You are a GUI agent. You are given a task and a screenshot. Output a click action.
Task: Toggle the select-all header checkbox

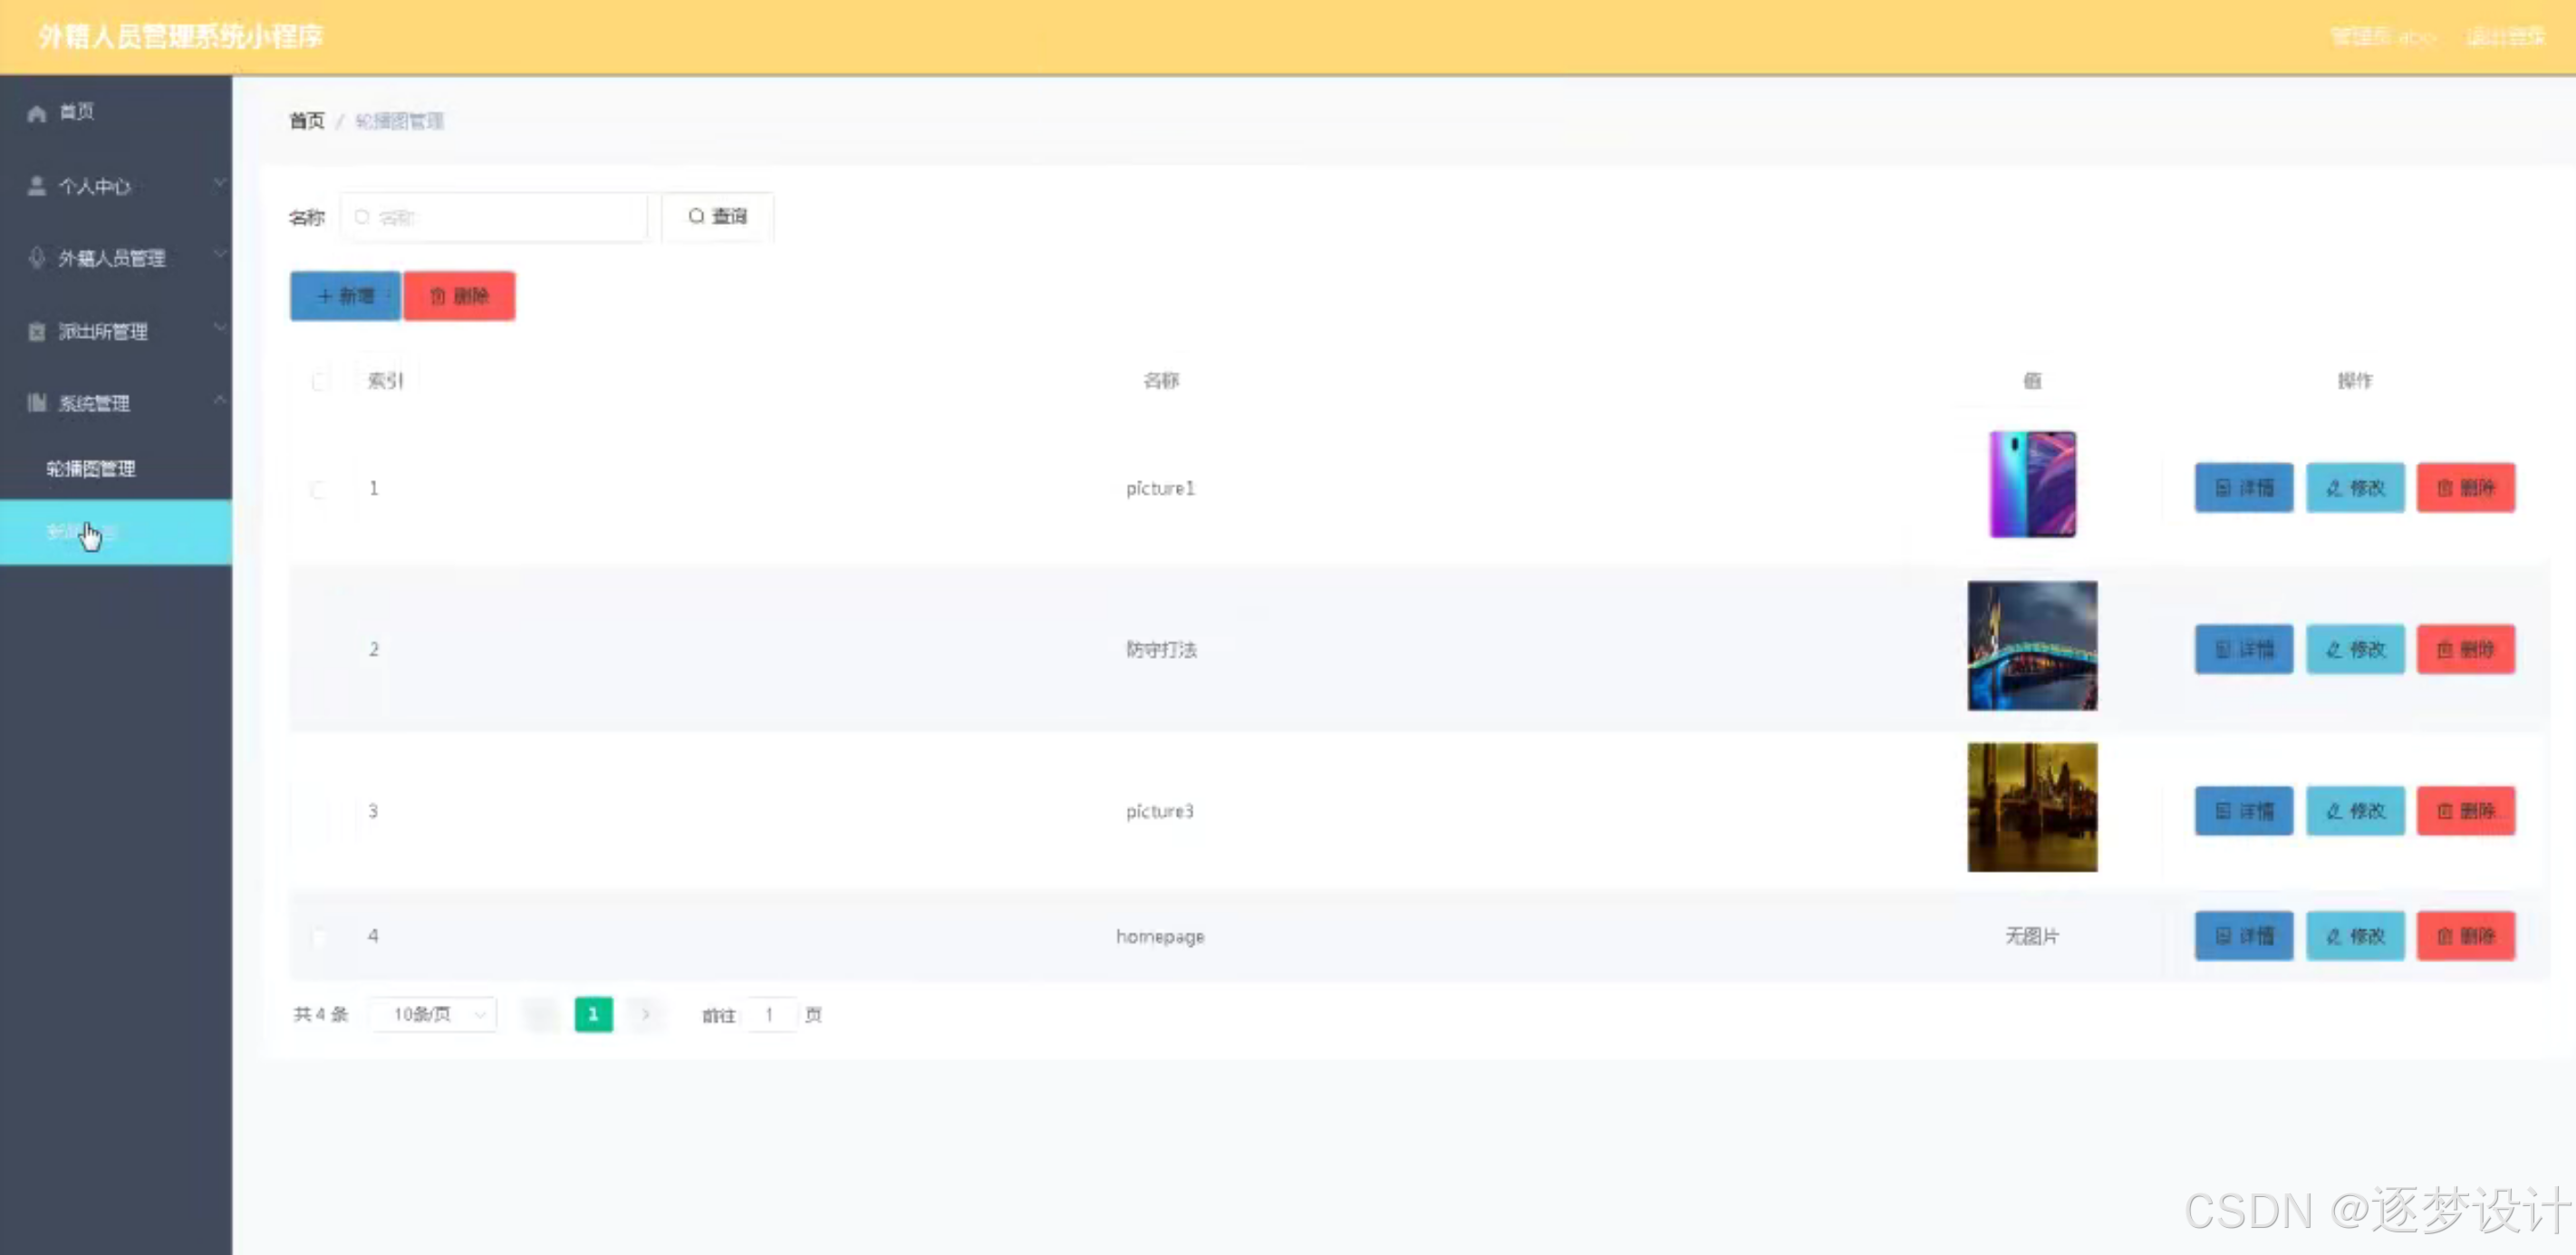(x=320, y=381)
